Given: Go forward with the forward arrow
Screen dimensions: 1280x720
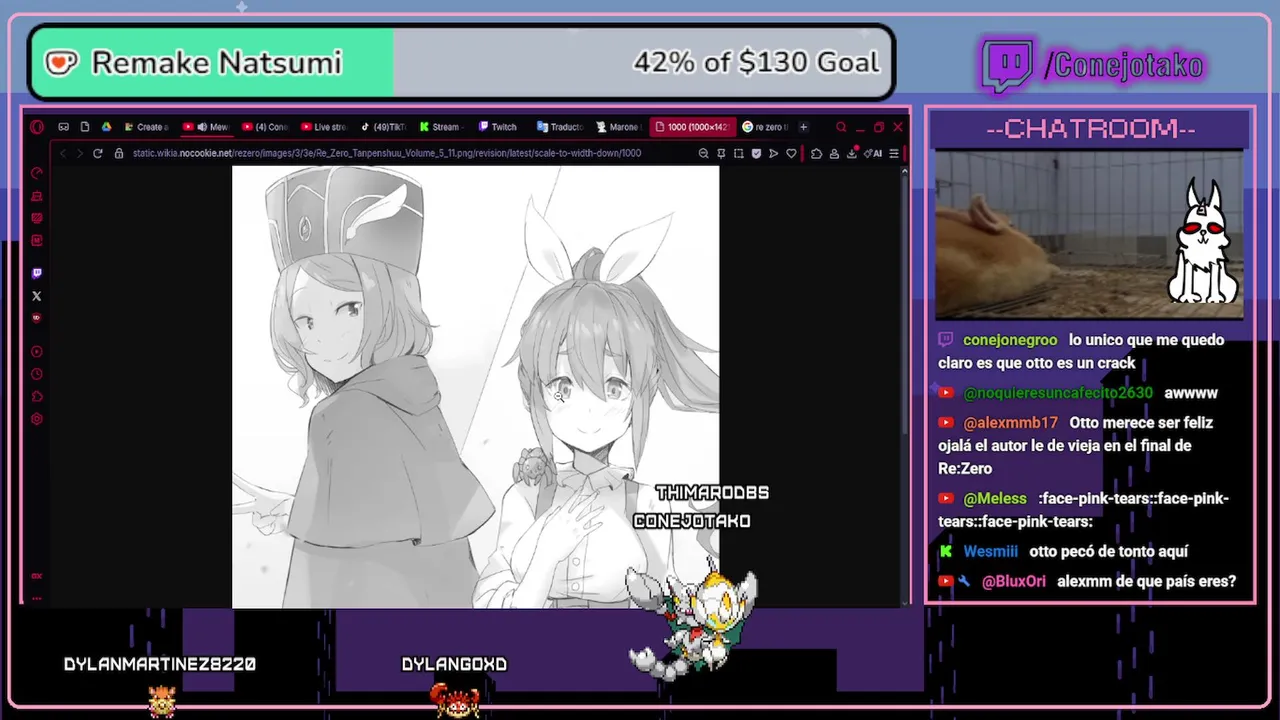Looking at the screenshot, I should pos(79,153).
